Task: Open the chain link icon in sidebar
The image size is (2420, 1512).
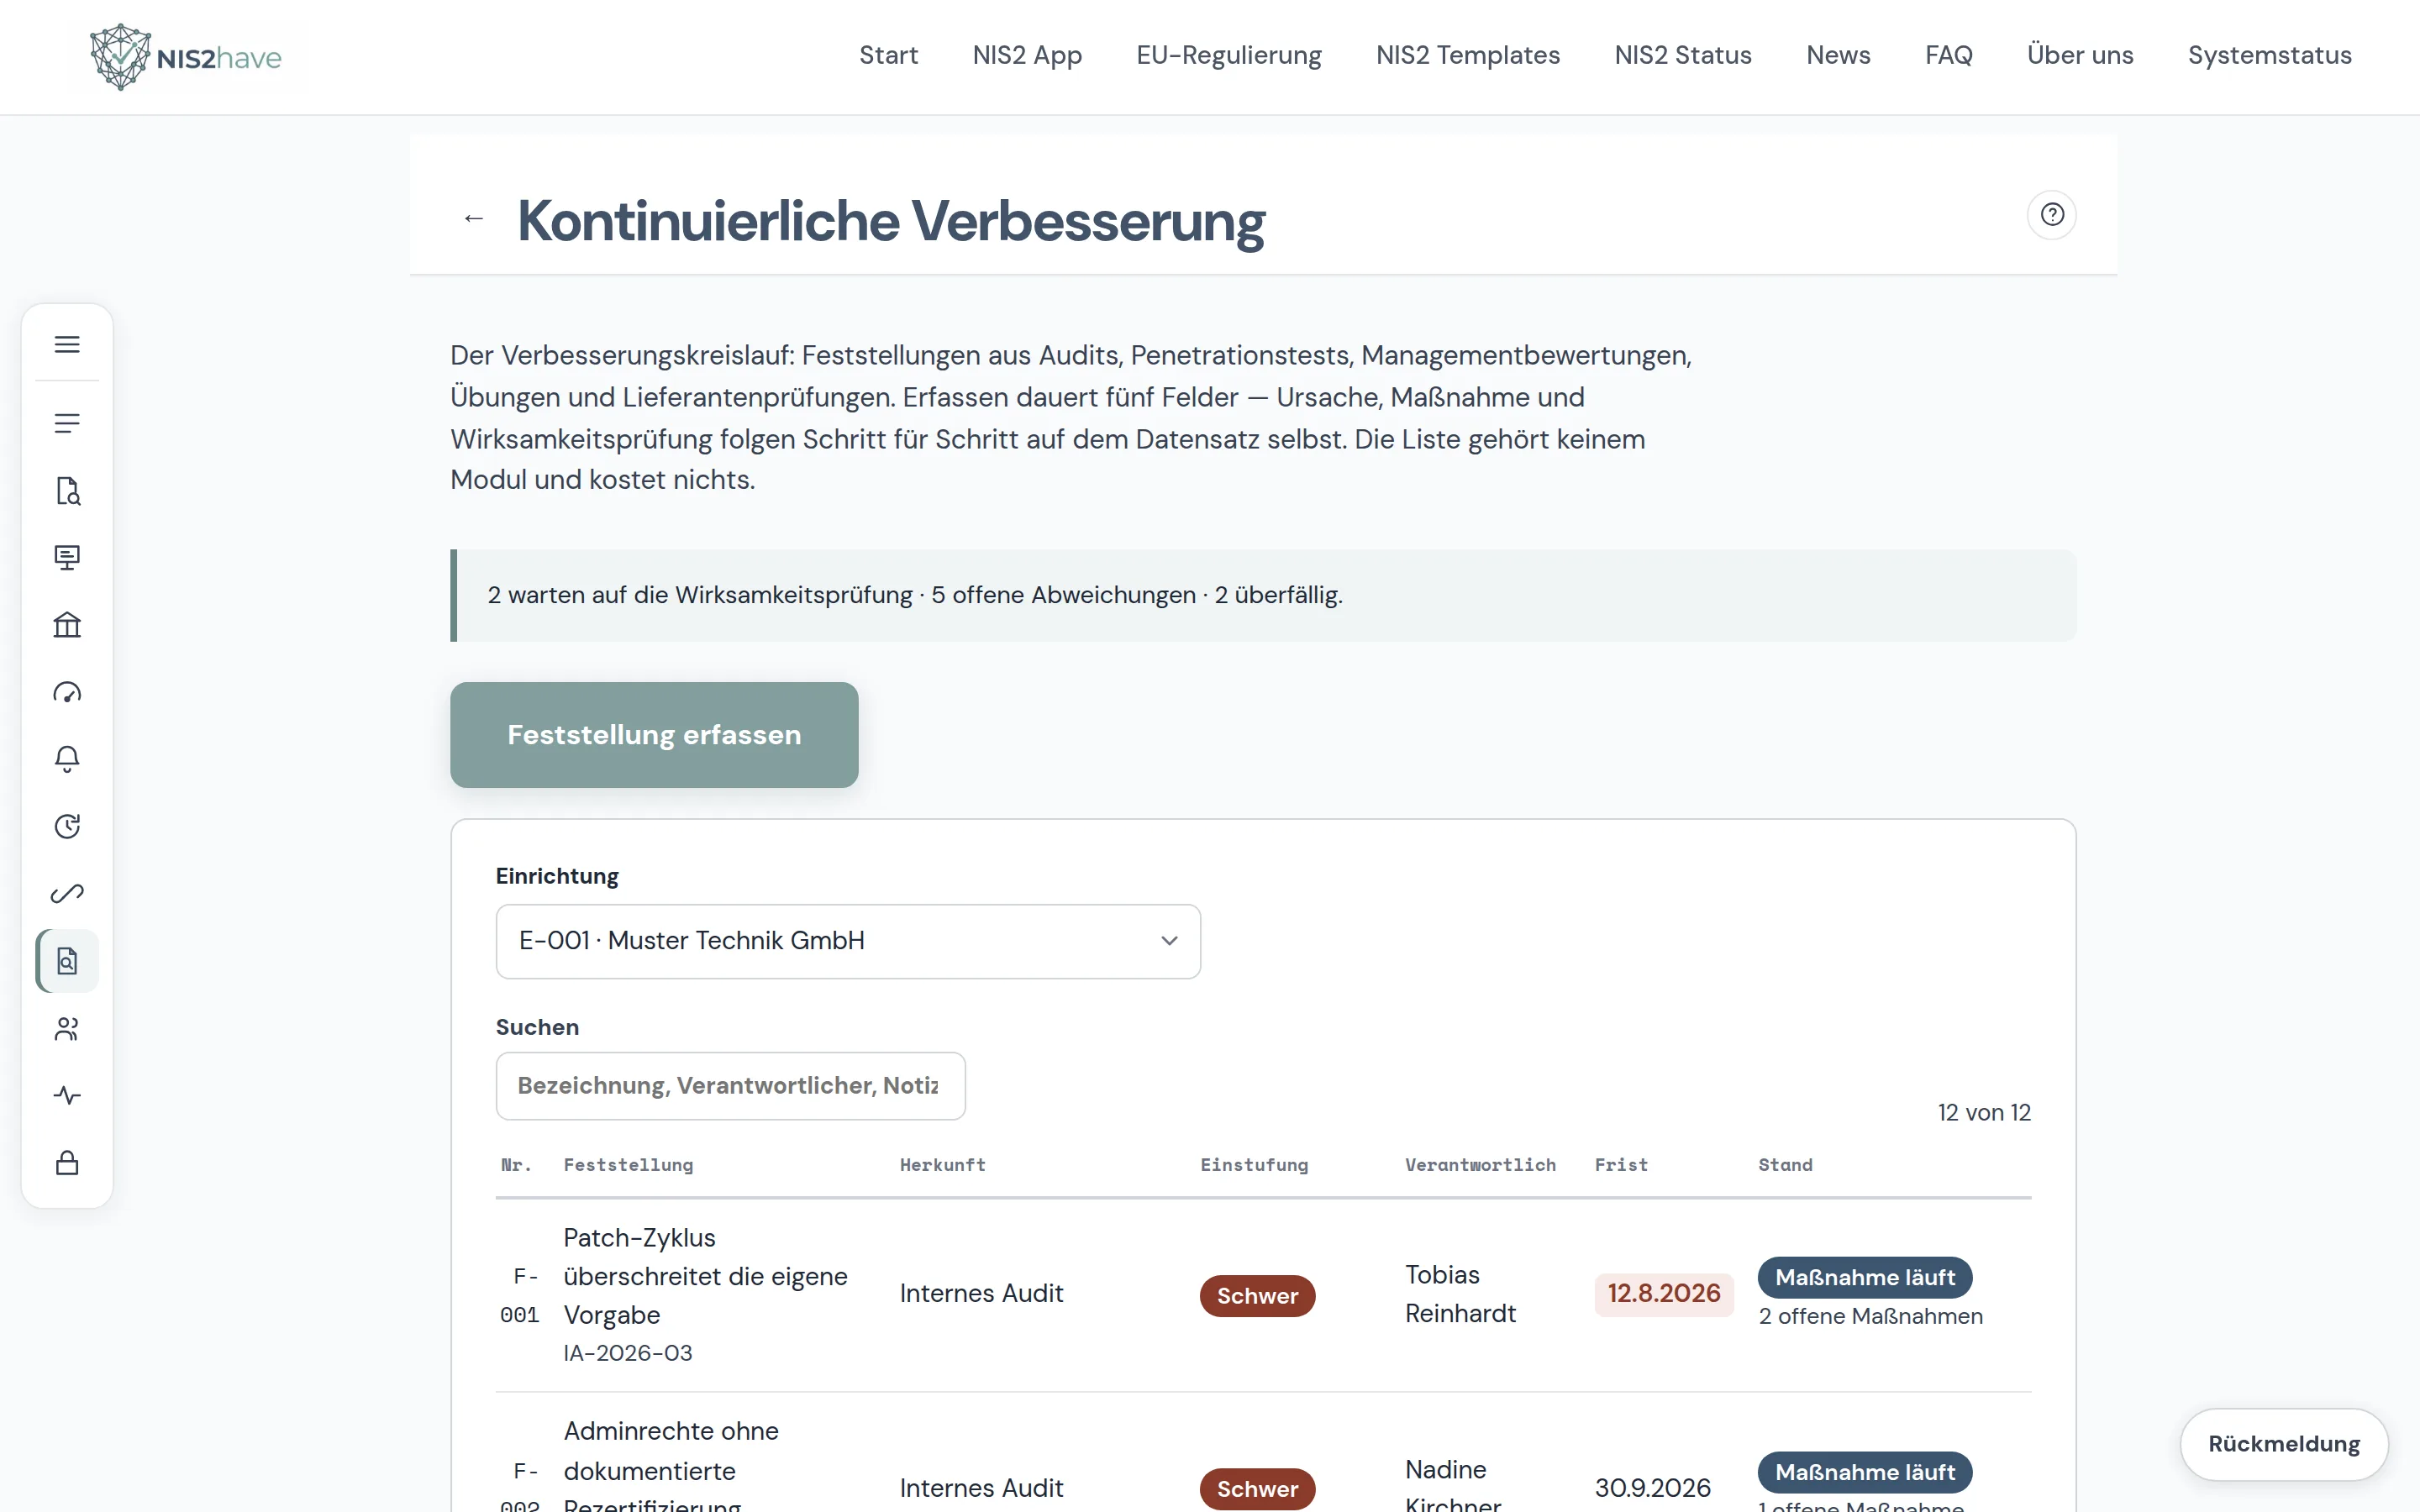Action: pyautogui.click(x=67, y=893)
